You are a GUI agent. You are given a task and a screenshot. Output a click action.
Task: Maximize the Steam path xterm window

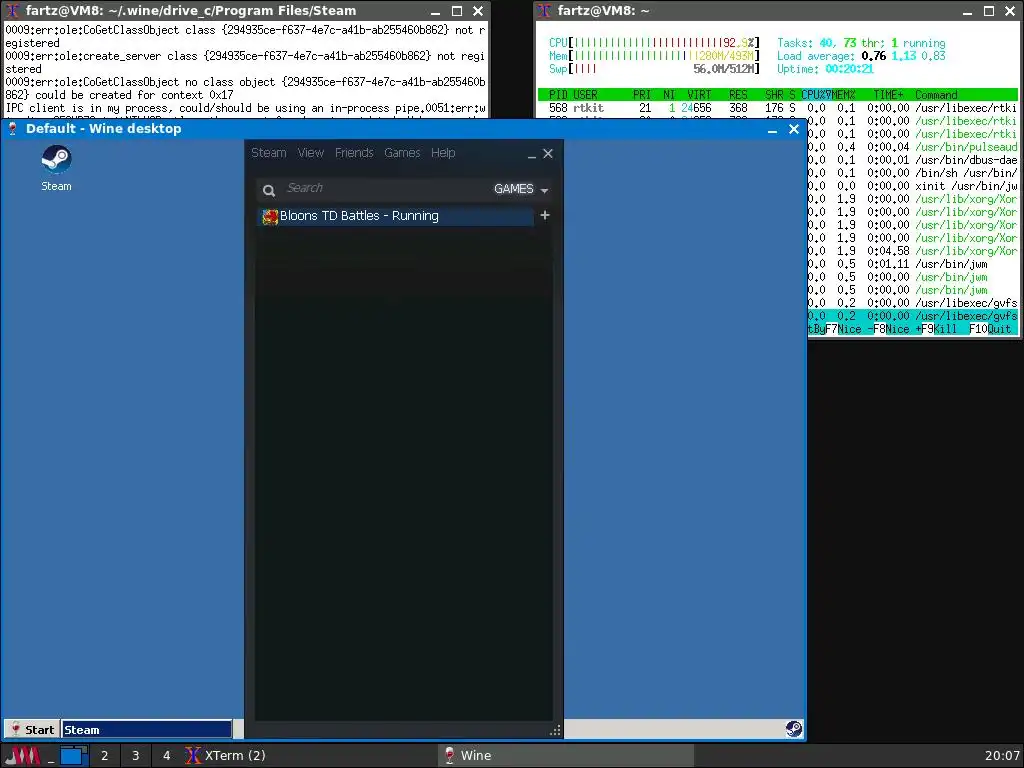click(457, 10)
